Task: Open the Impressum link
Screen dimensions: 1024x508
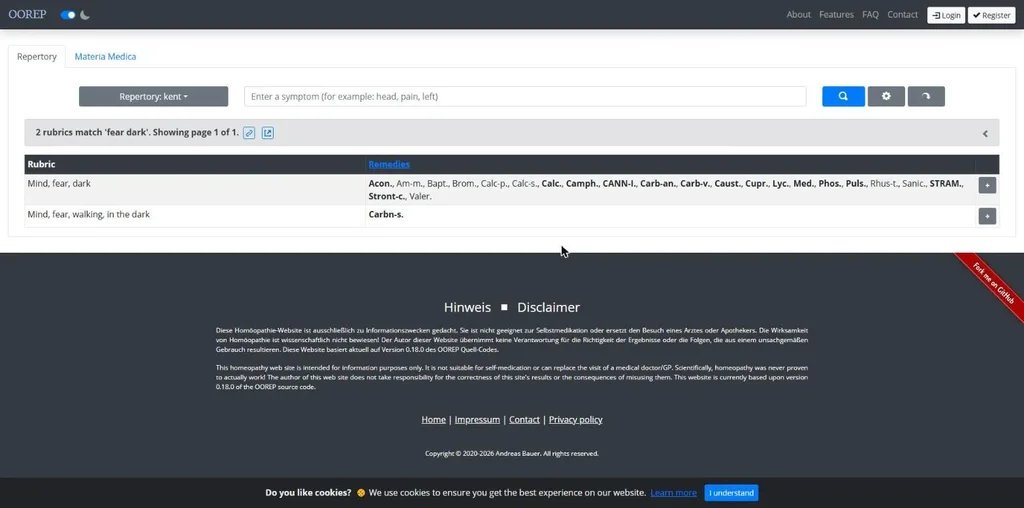Action: (477, 420)
